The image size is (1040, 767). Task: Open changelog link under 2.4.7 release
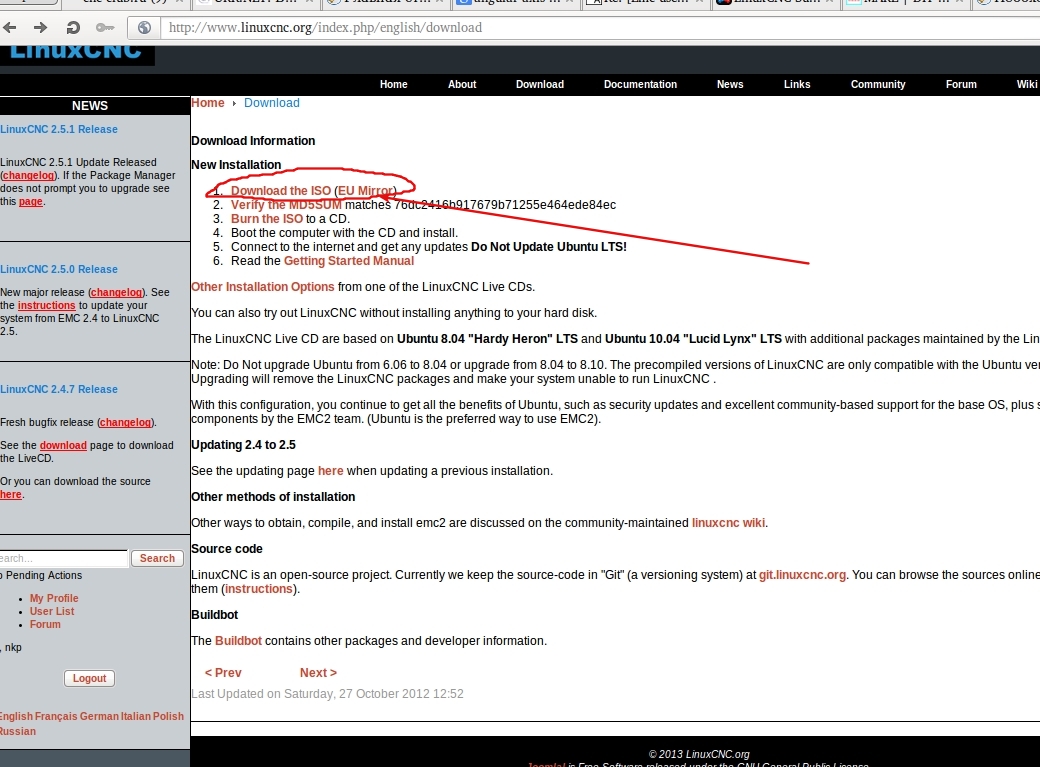125,422
